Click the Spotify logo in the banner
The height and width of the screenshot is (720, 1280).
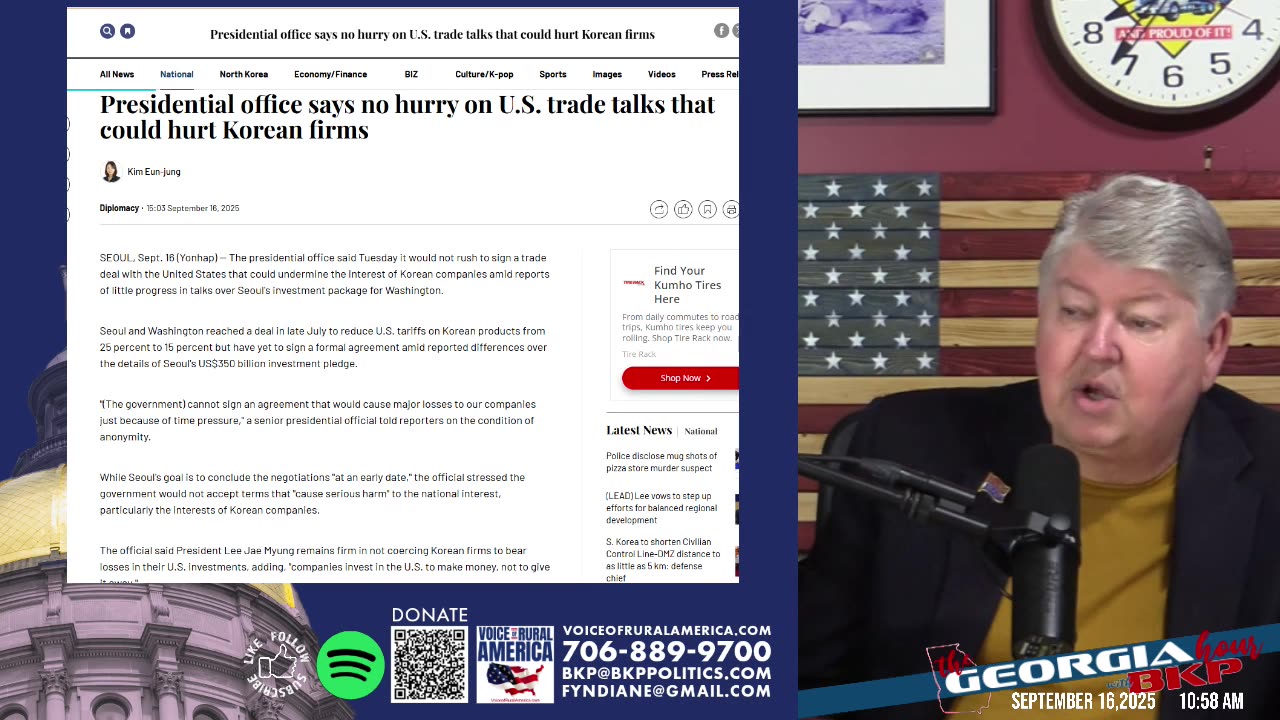351,665
